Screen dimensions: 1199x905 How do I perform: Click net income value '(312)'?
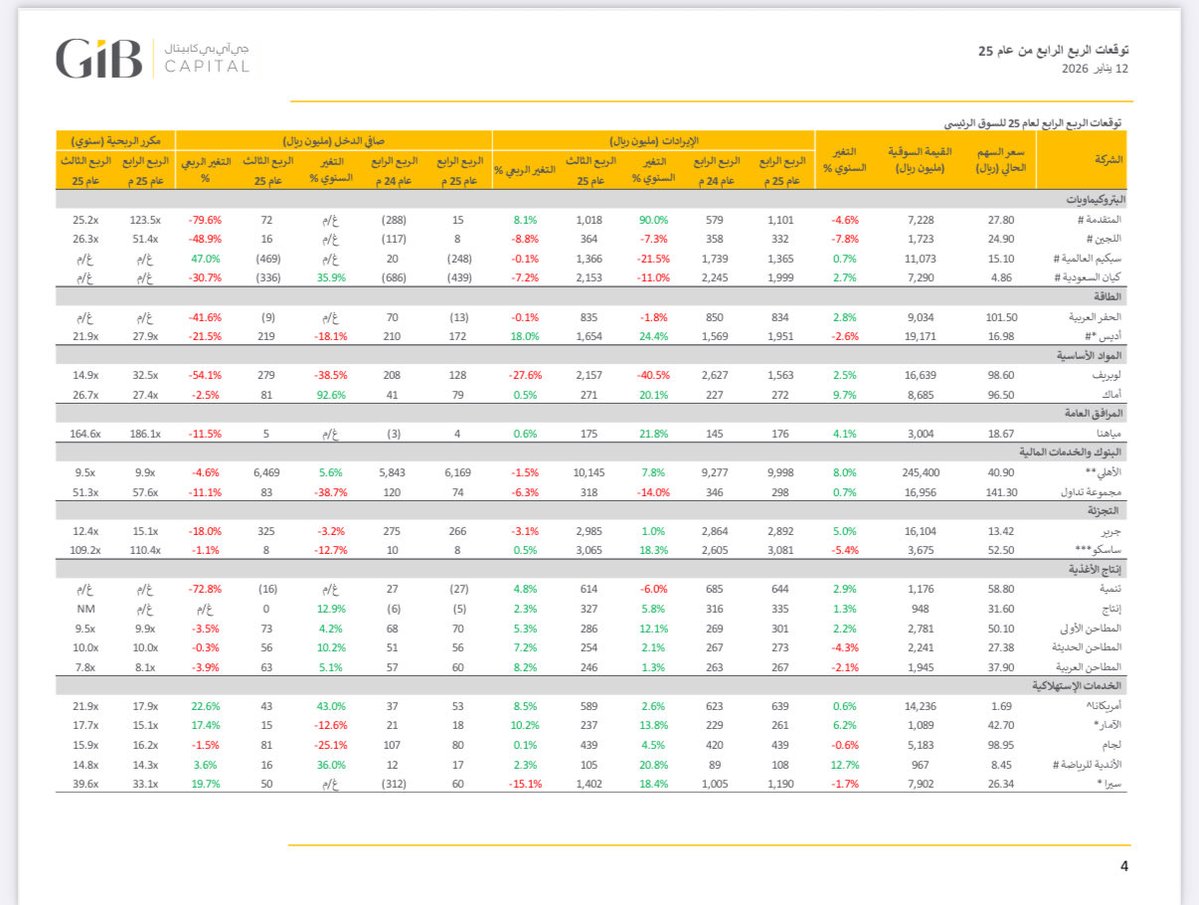(x=393, y=784)
